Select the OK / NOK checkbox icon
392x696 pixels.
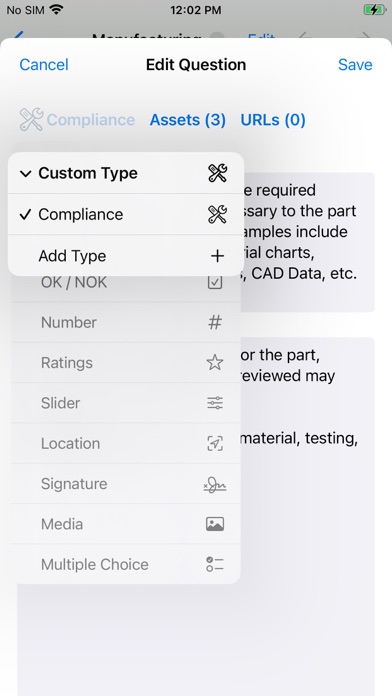(x=215, y=282)
